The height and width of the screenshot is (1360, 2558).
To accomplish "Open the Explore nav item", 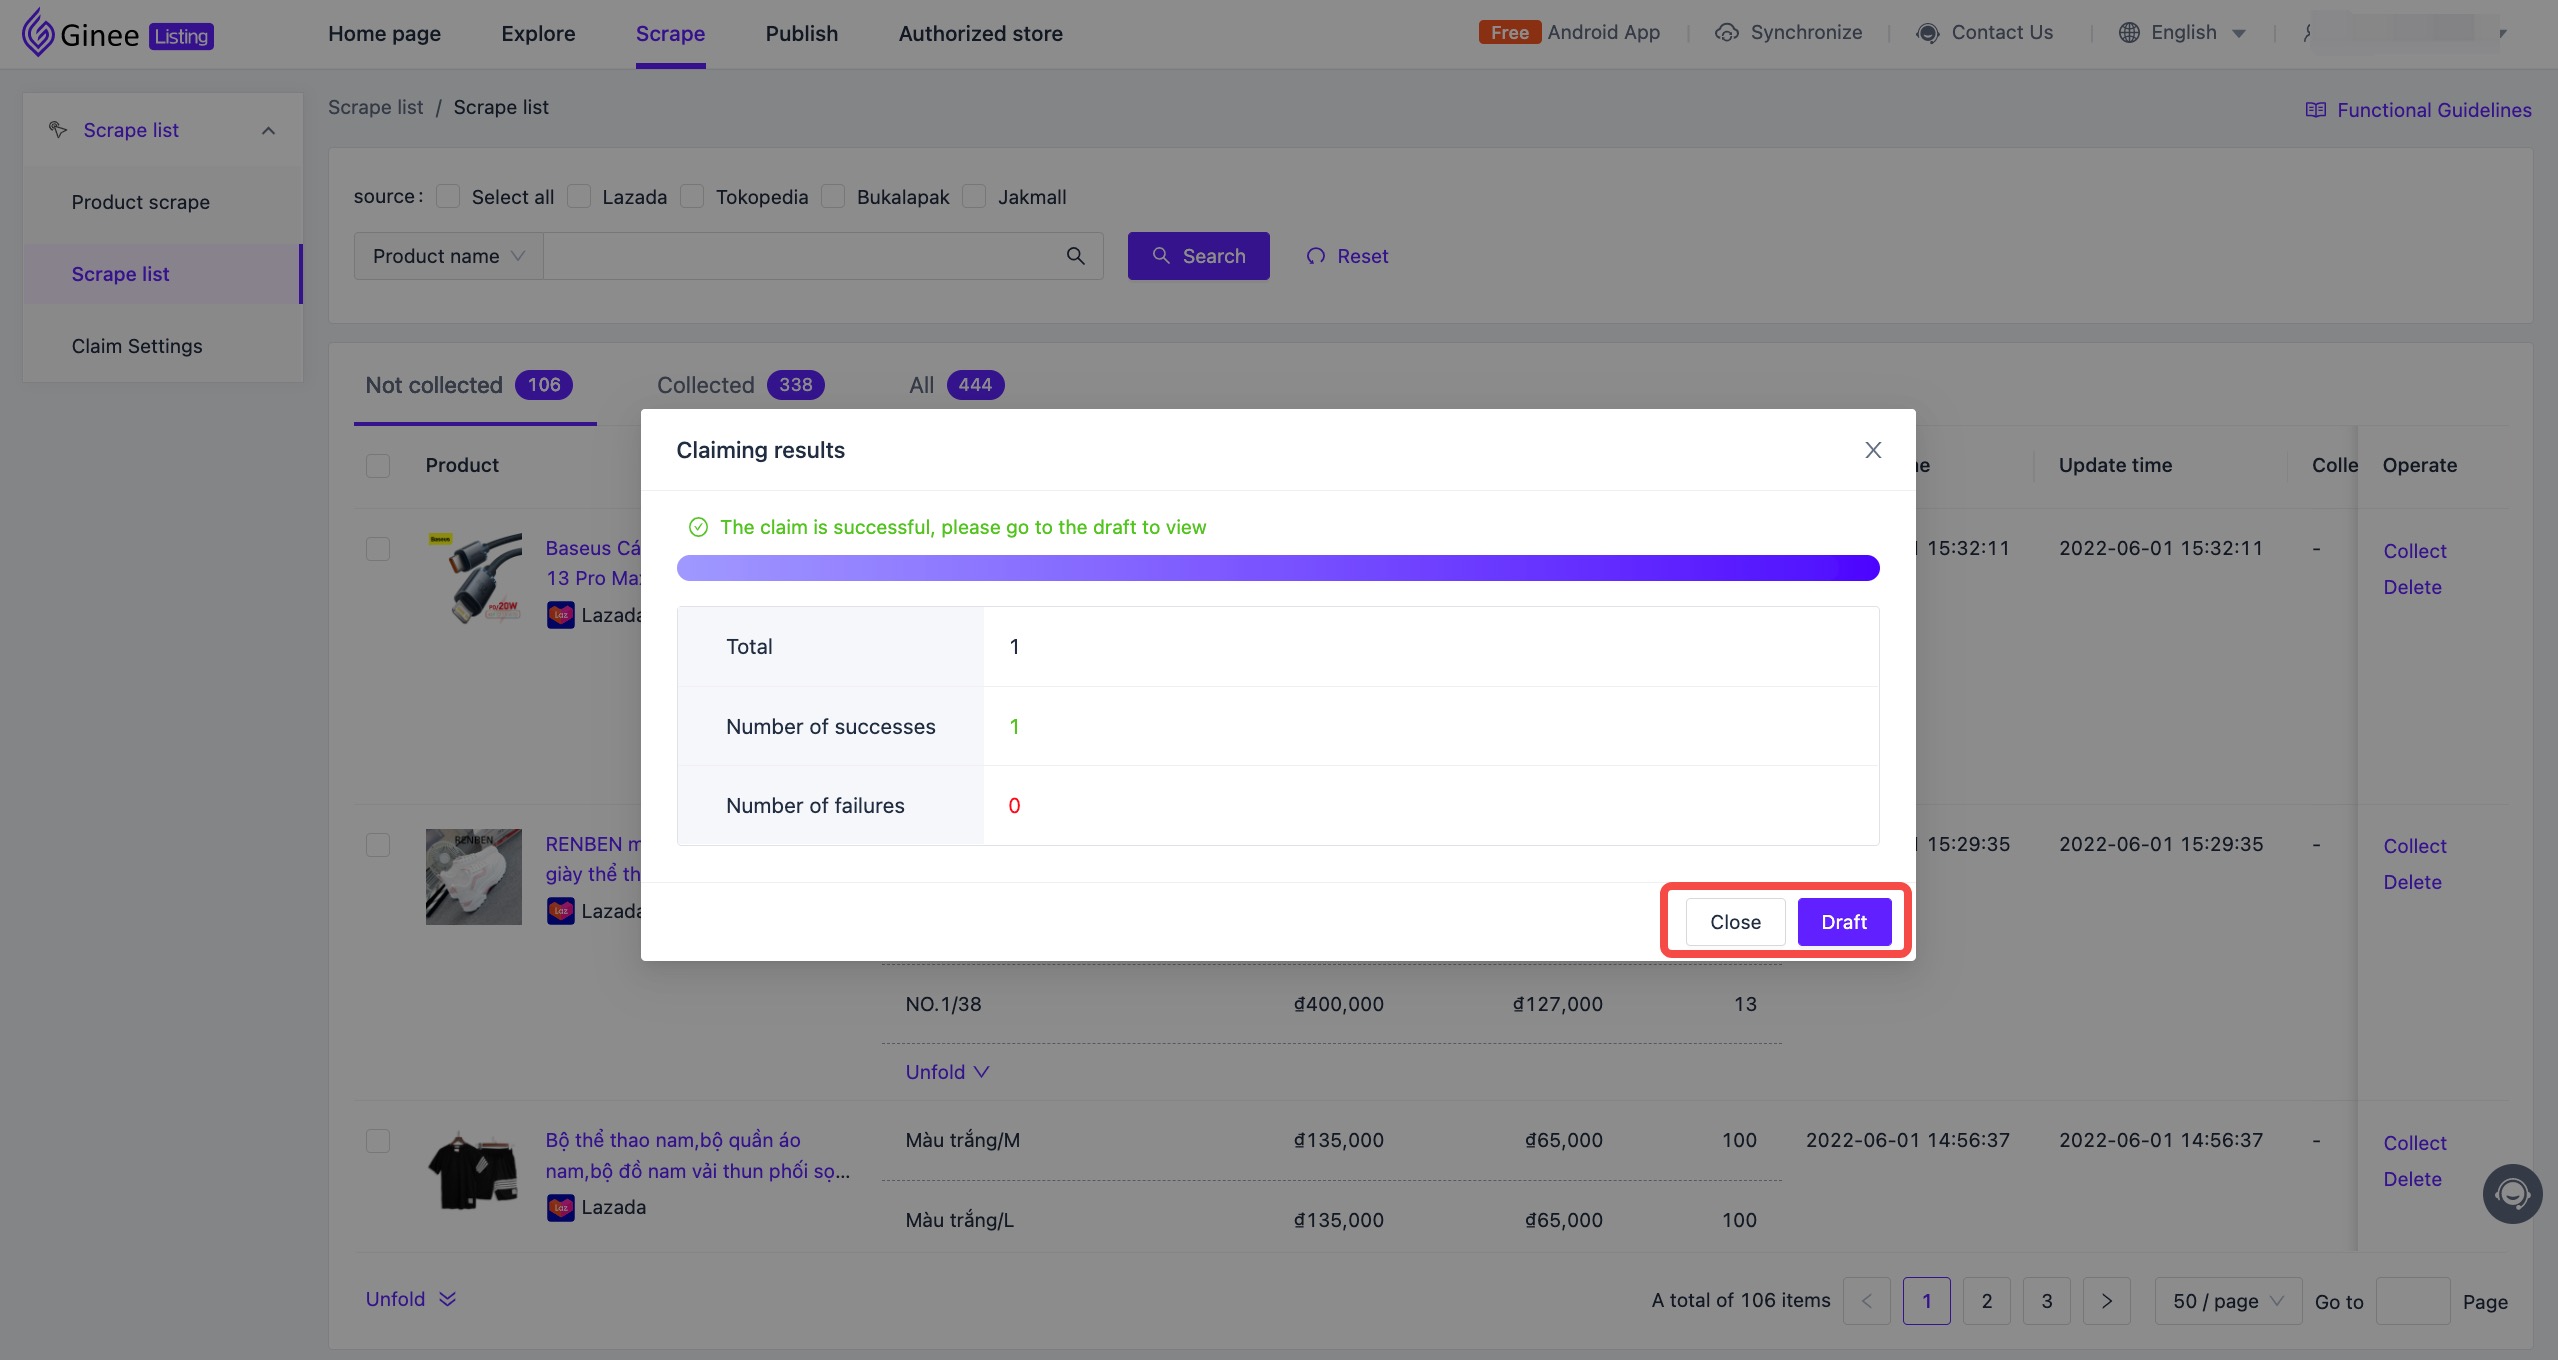I will pyautogui.click(x=538, y=33).
